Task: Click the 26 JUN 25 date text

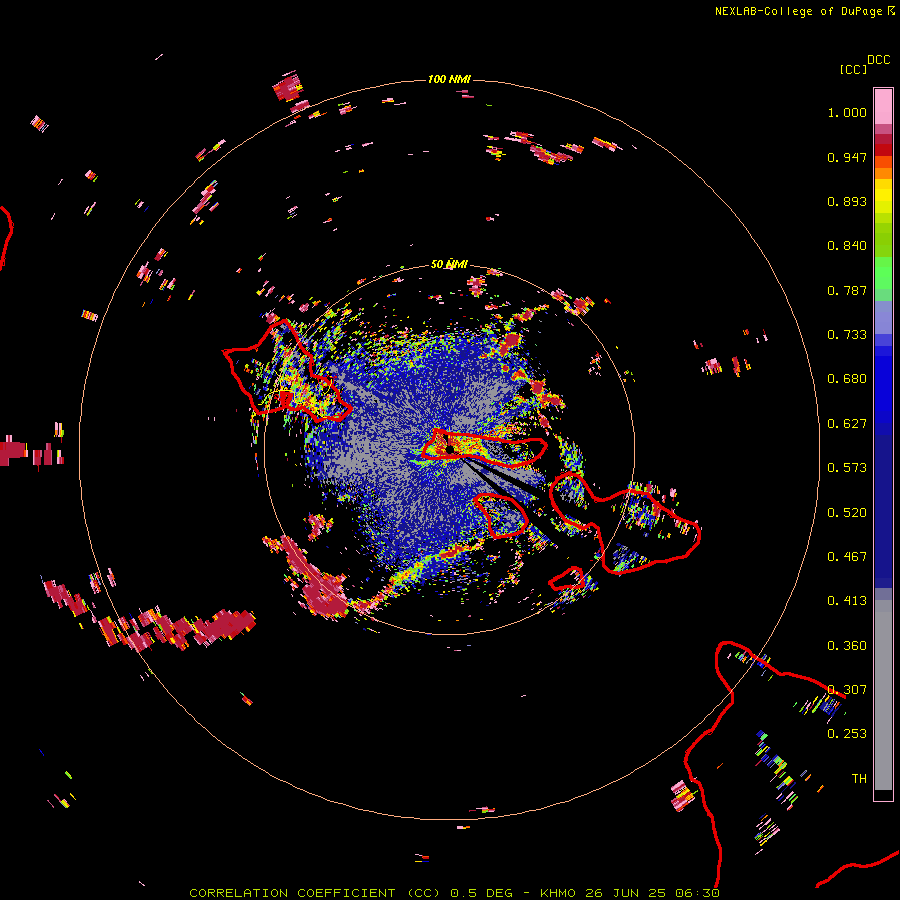Action: pos(625,893)
